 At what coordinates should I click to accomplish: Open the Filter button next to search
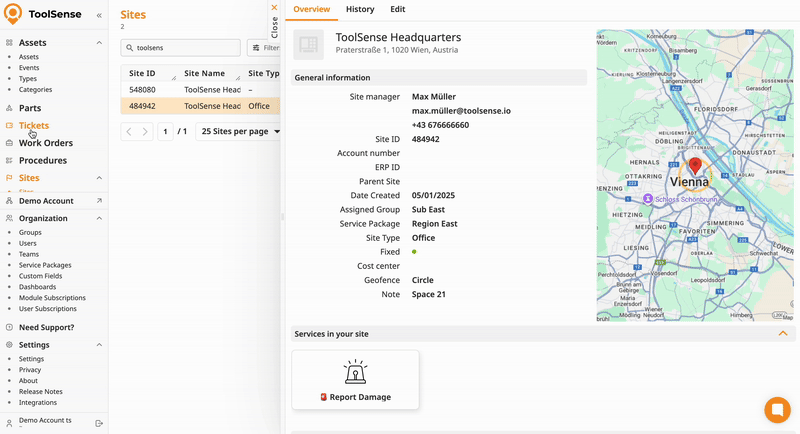264,47
